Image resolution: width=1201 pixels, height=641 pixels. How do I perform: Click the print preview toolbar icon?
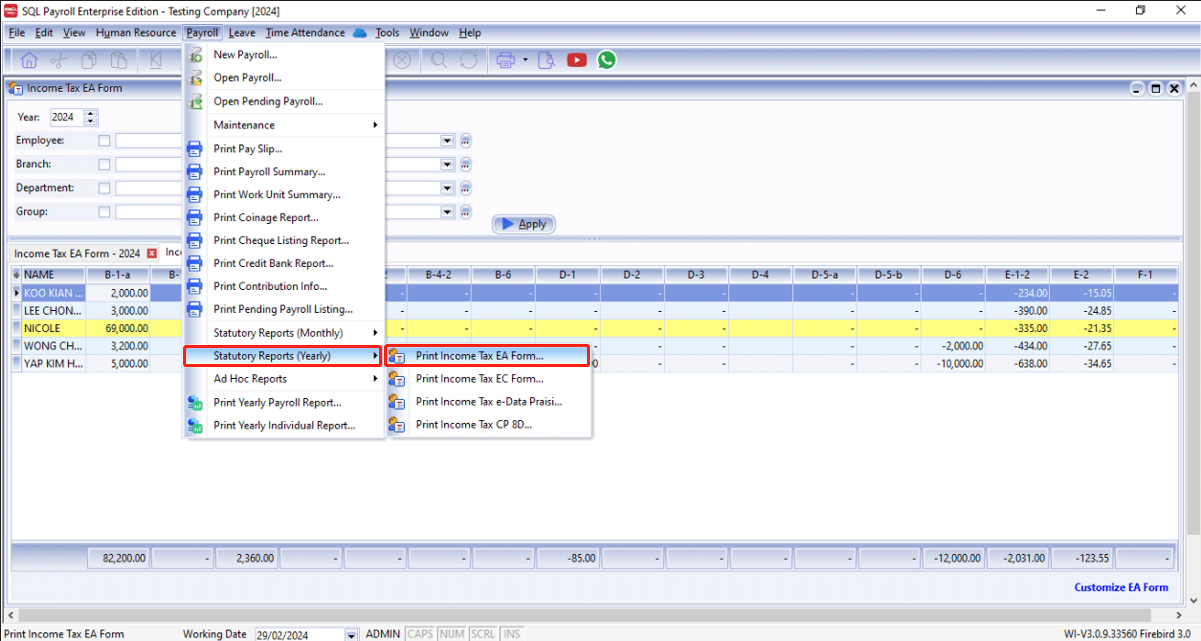[x=546, y=60]
